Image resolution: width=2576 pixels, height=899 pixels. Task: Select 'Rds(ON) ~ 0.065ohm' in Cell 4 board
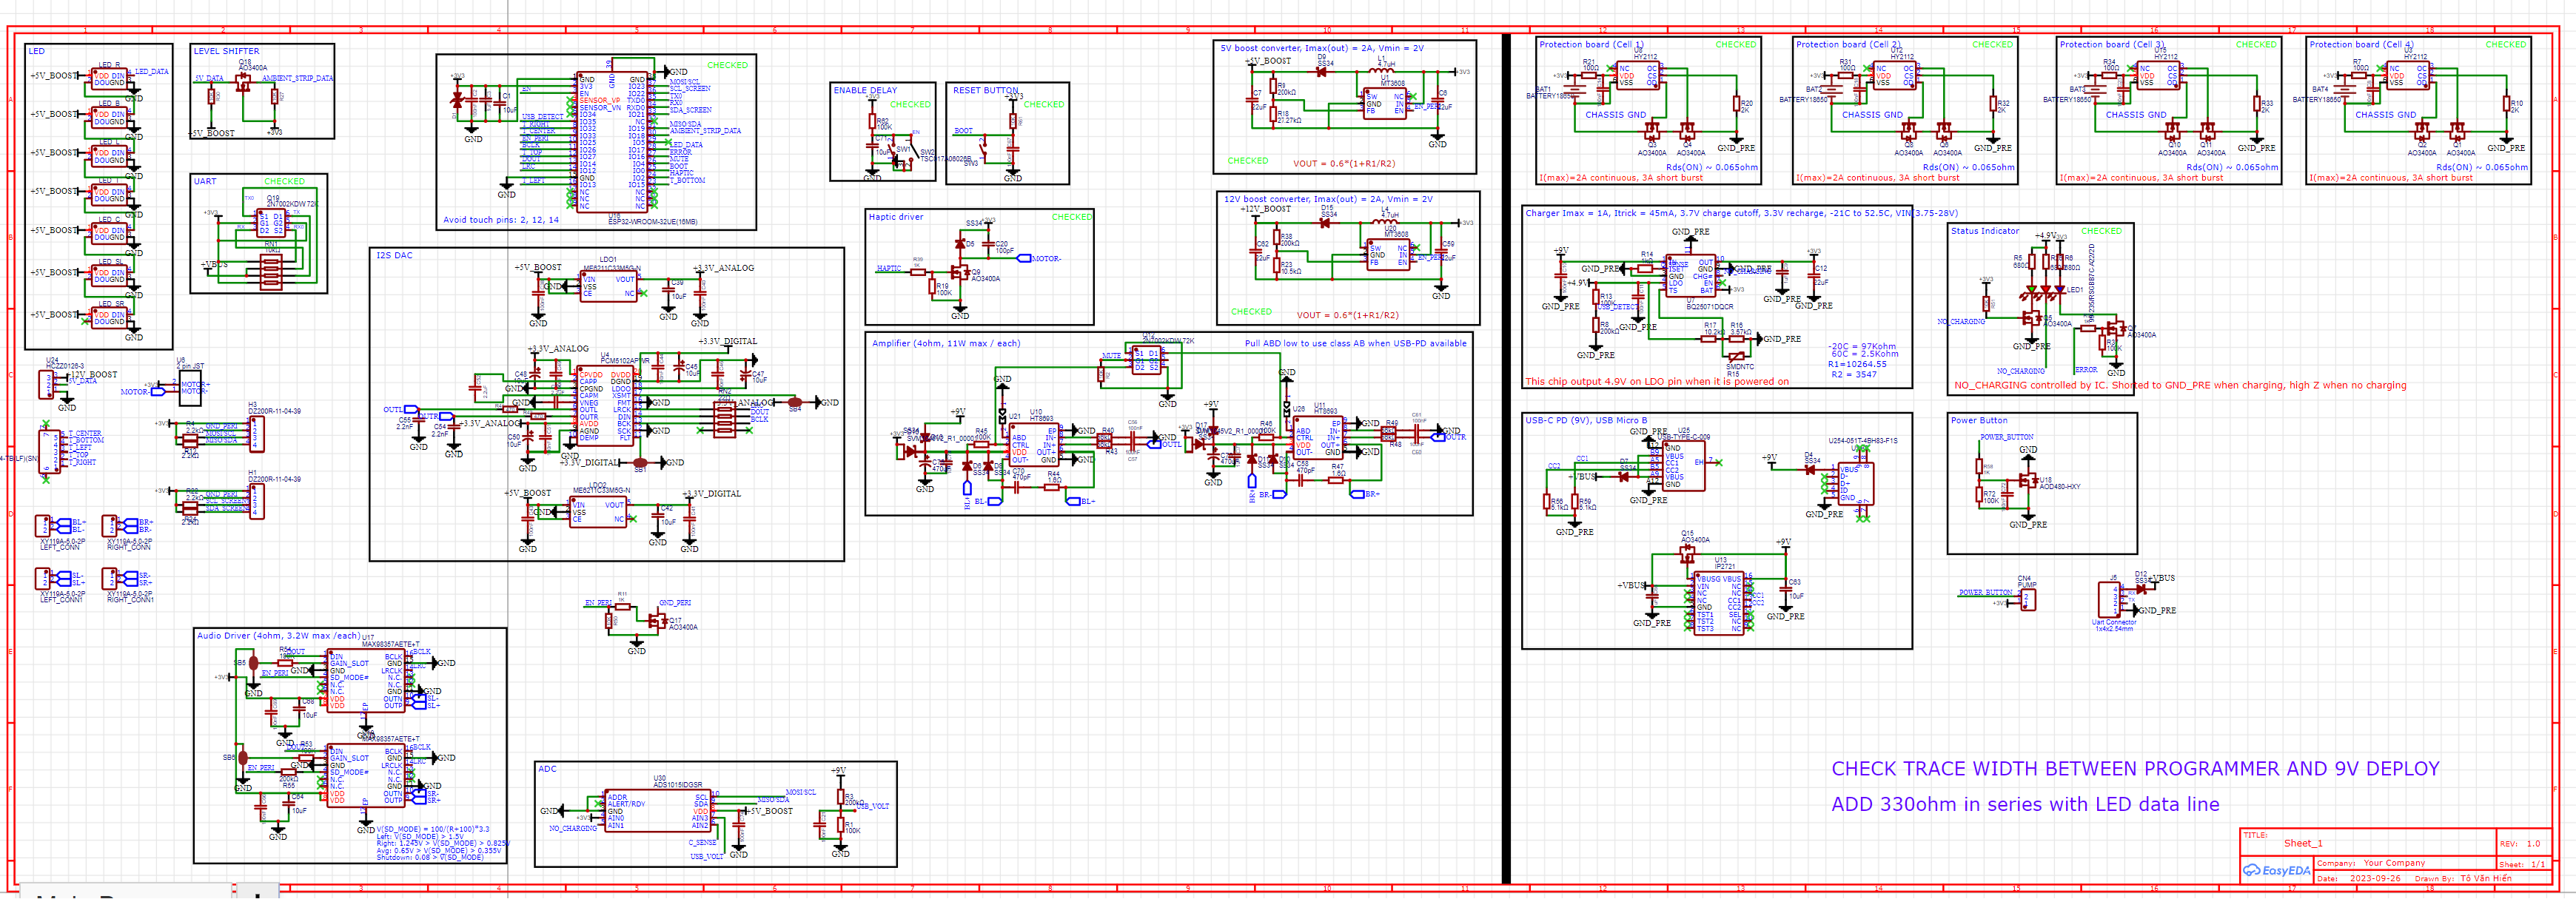tap(2481, 167)
